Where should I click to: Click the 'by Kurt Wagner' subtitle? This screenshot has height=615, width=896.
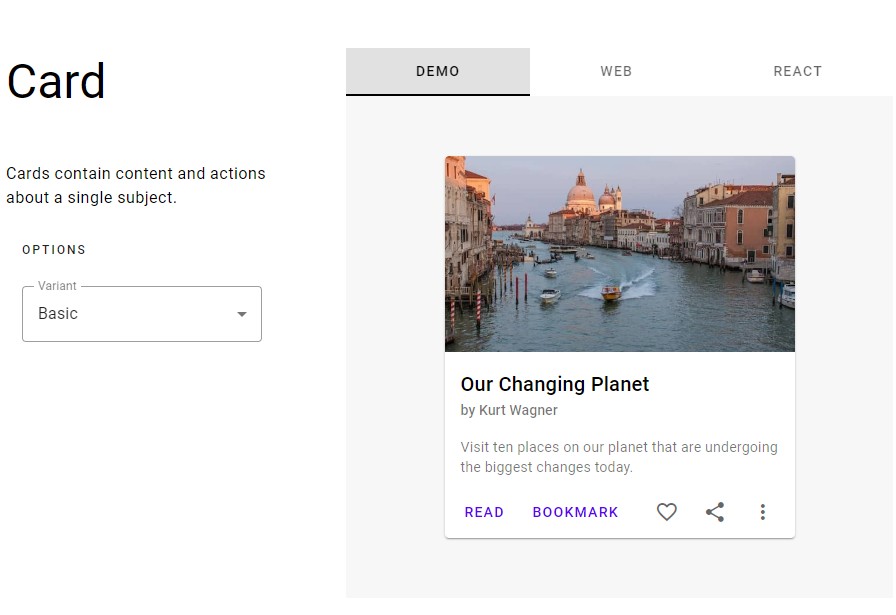click(509, 410)
